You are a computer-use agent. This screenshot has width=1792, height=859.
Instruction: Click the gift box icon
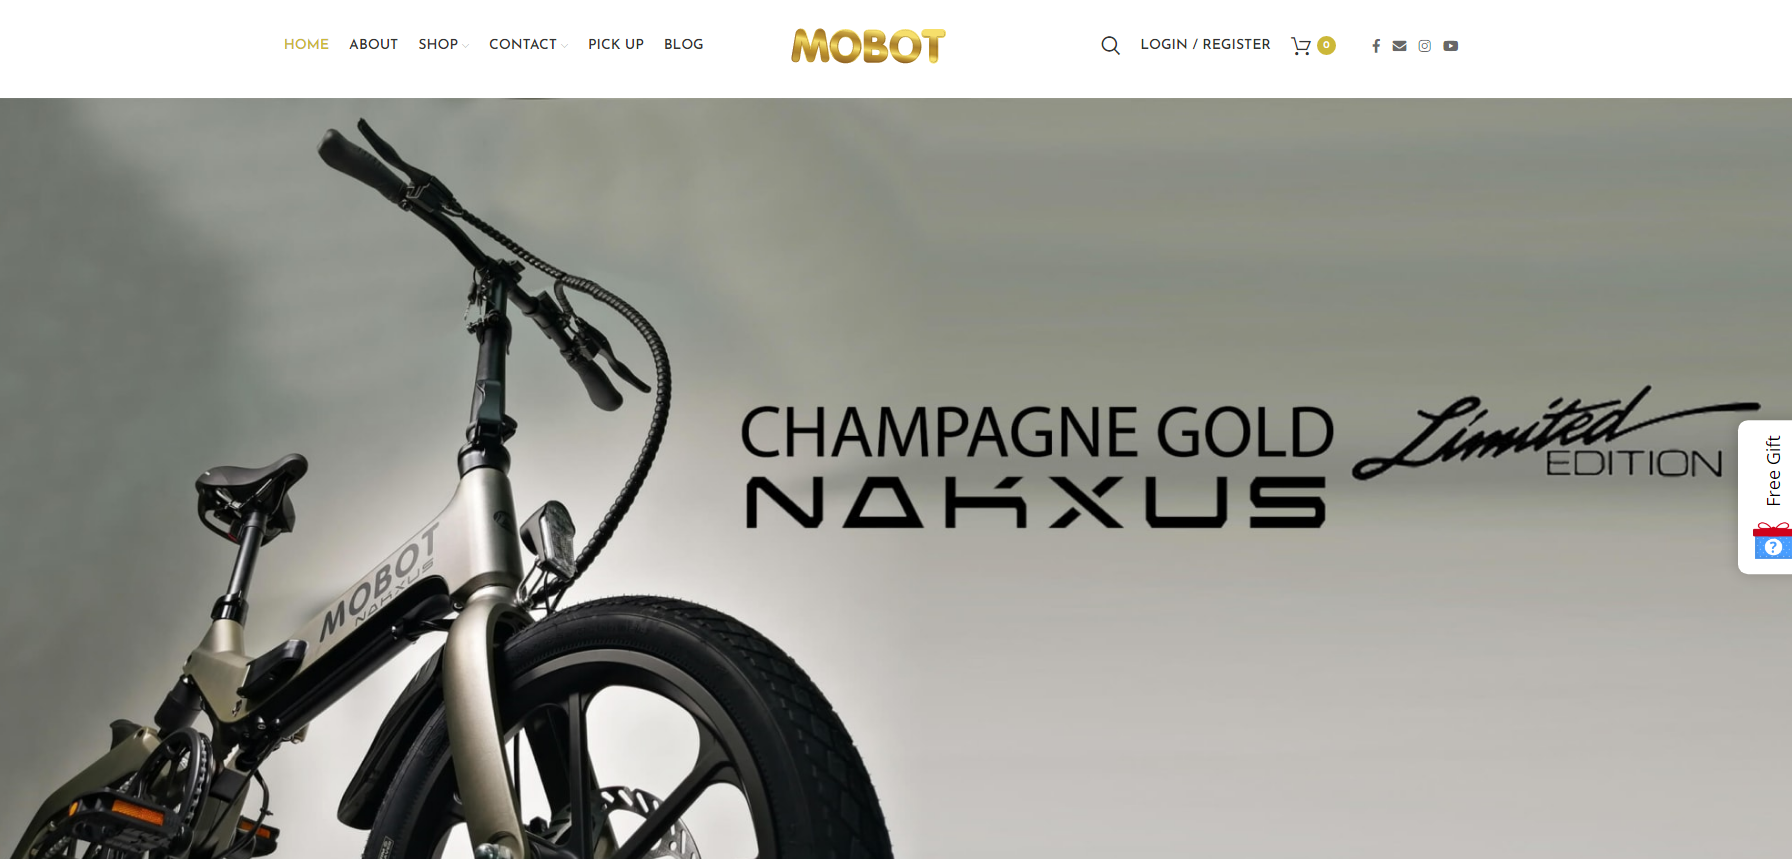coord(1773,541)
